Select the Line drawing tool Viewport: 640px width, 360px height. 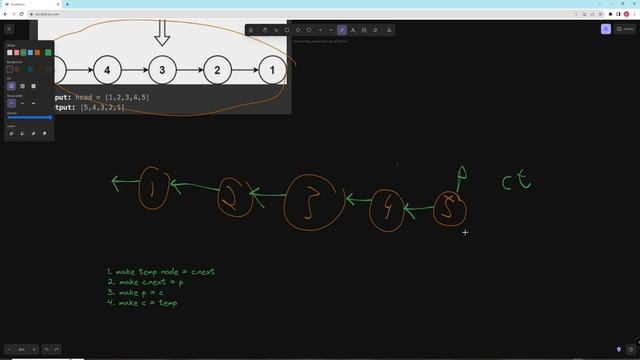pyautogui.click(x=331, y=30)
